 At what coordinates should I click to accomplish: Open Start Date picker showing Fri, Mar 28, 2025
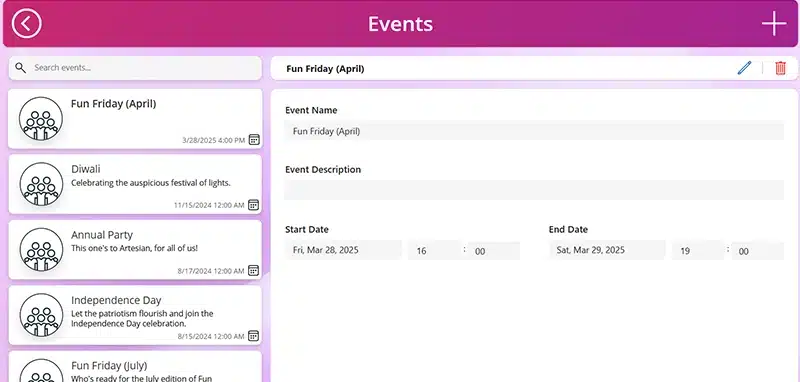click(343, 250)
